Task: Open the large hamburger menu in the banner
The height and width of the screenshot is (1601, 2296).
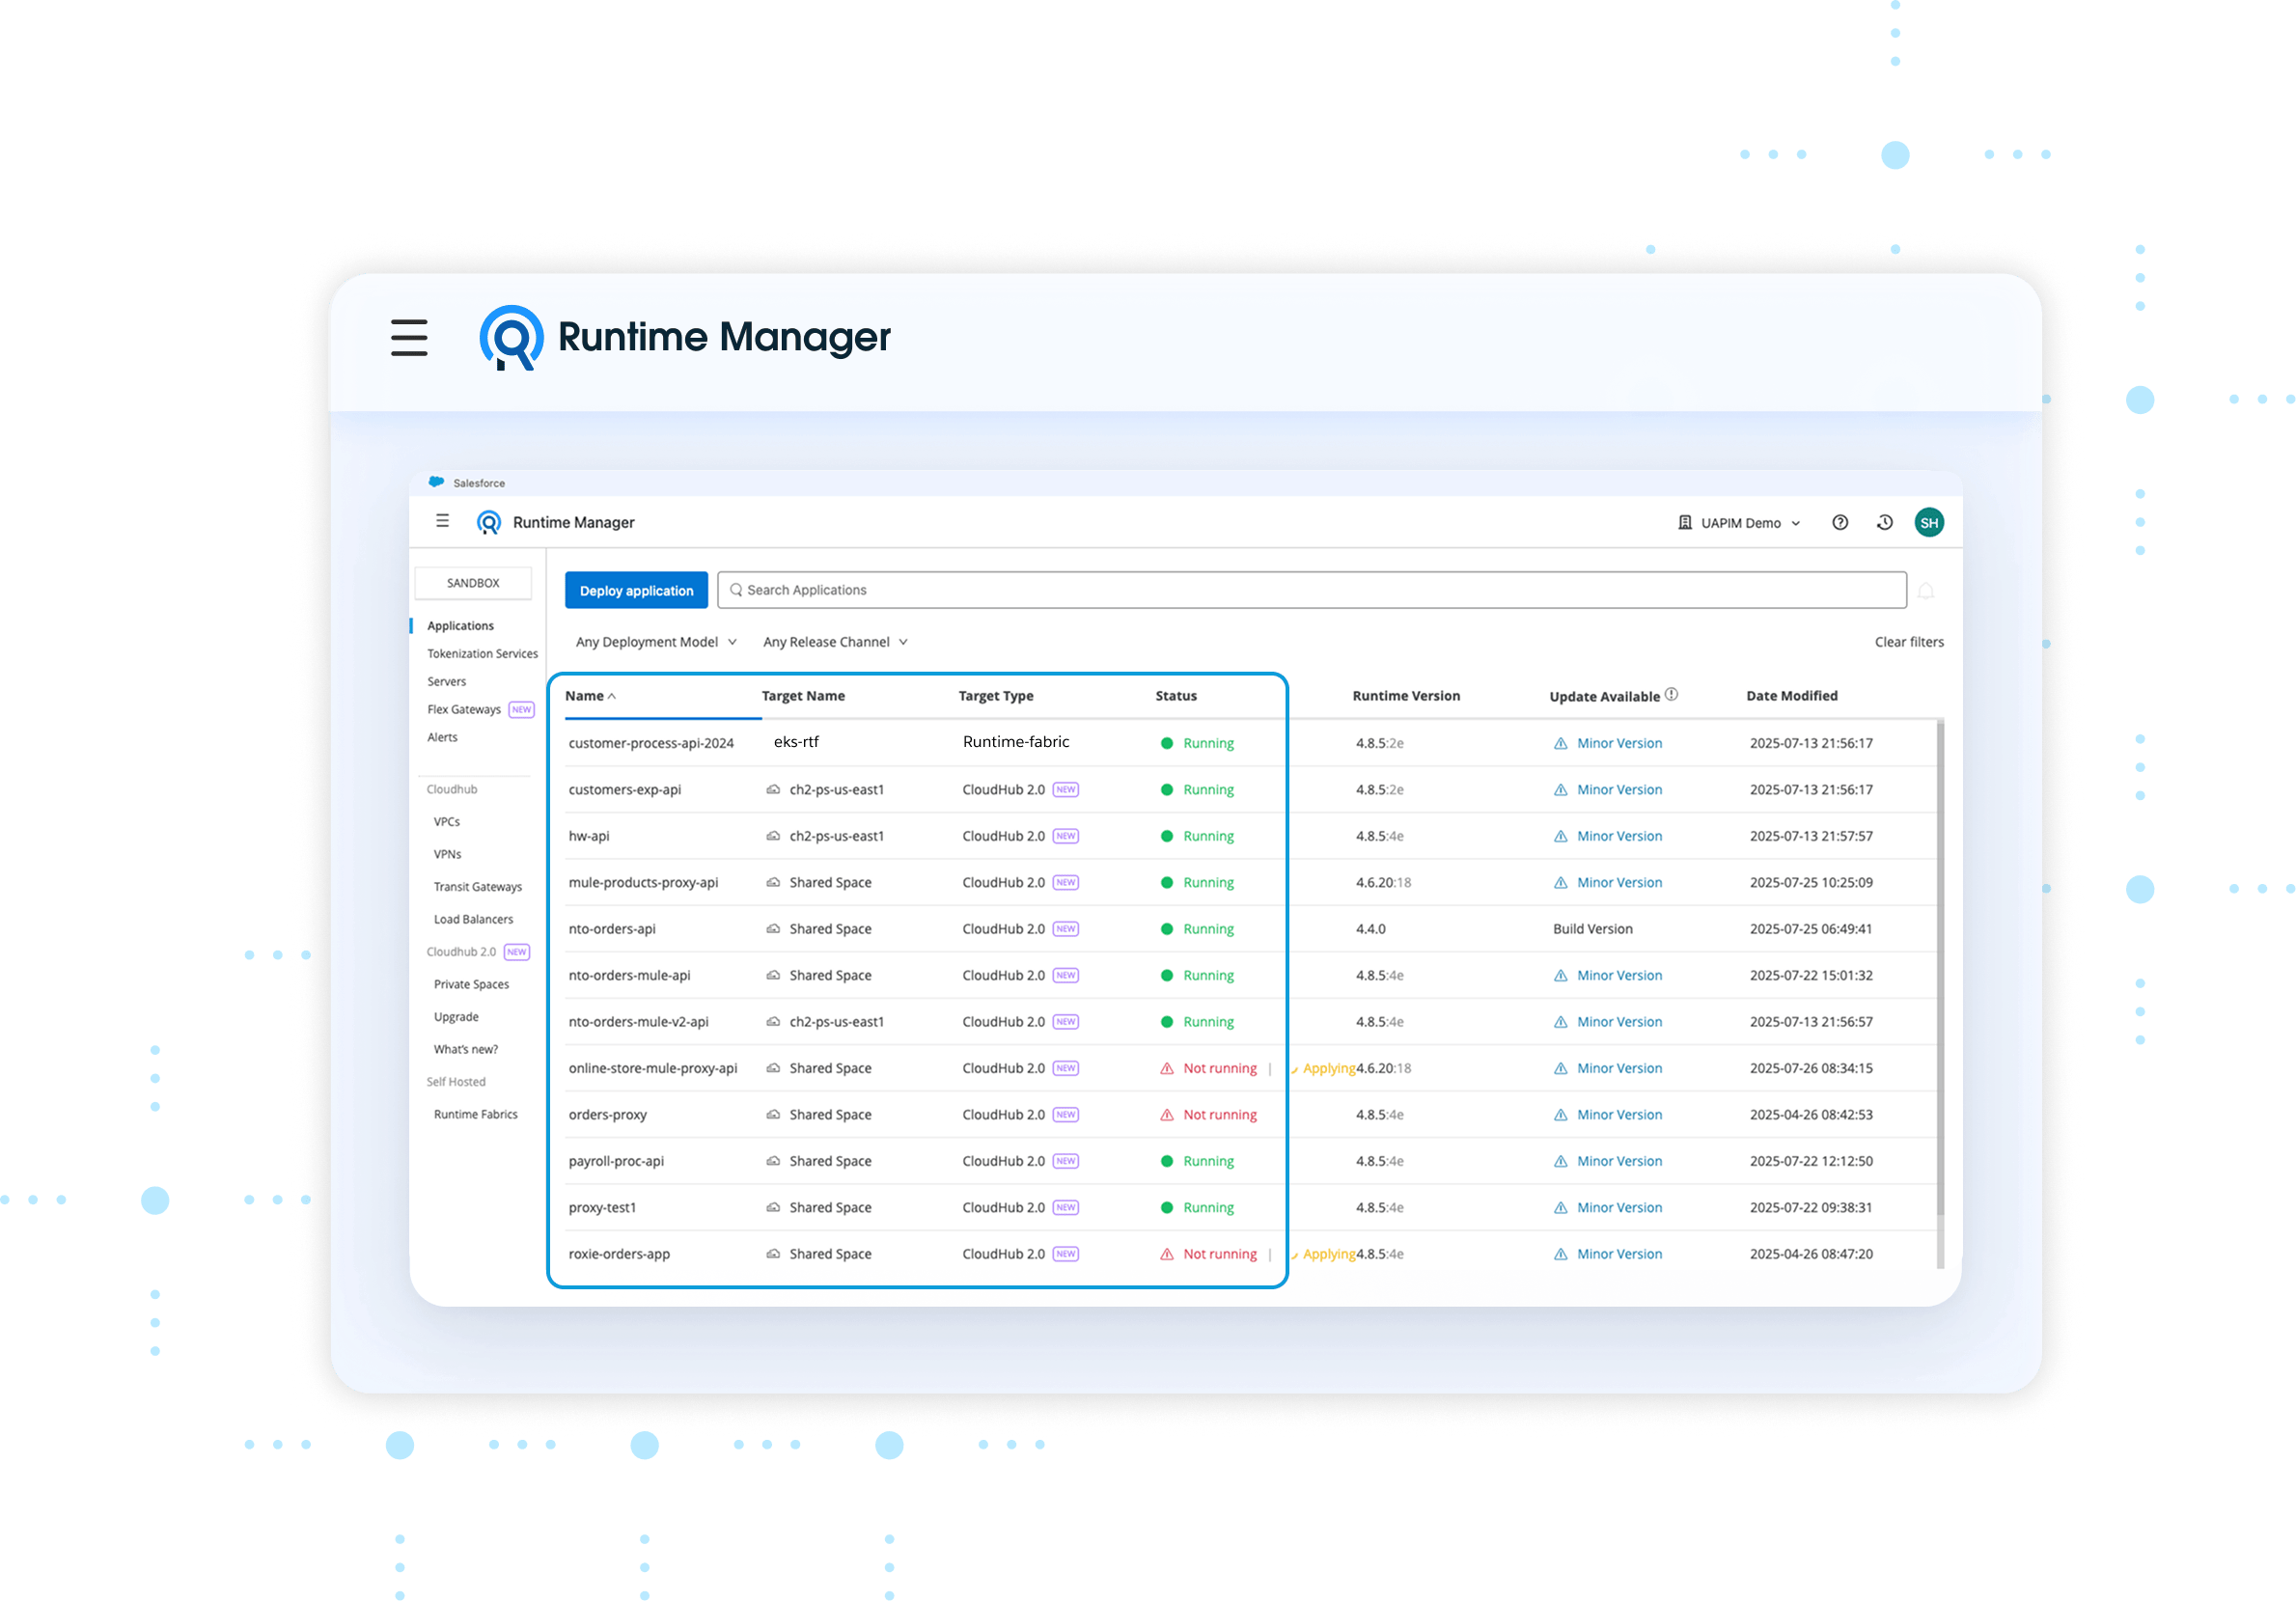Action: 409,338
